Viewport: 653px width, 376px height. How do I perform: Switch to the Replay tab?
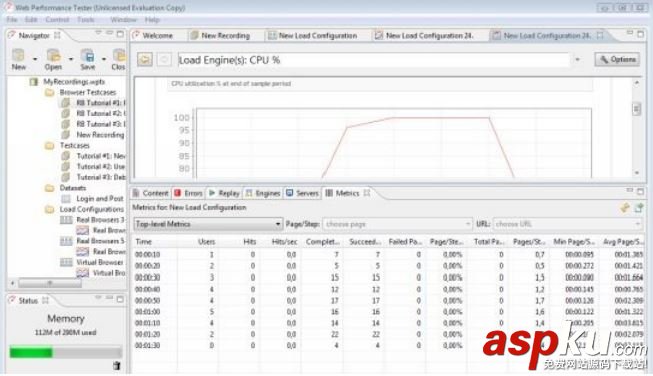pos(224,193)
